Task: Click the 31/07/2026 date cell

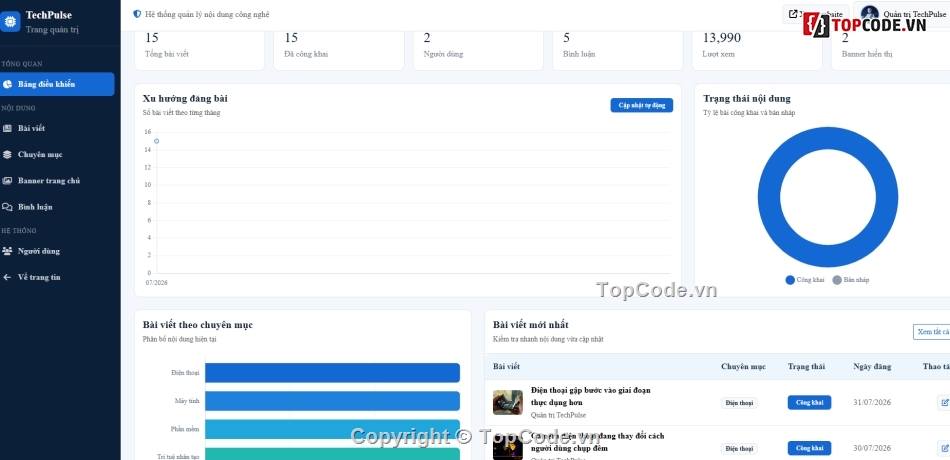Action: tap(872, 402)
